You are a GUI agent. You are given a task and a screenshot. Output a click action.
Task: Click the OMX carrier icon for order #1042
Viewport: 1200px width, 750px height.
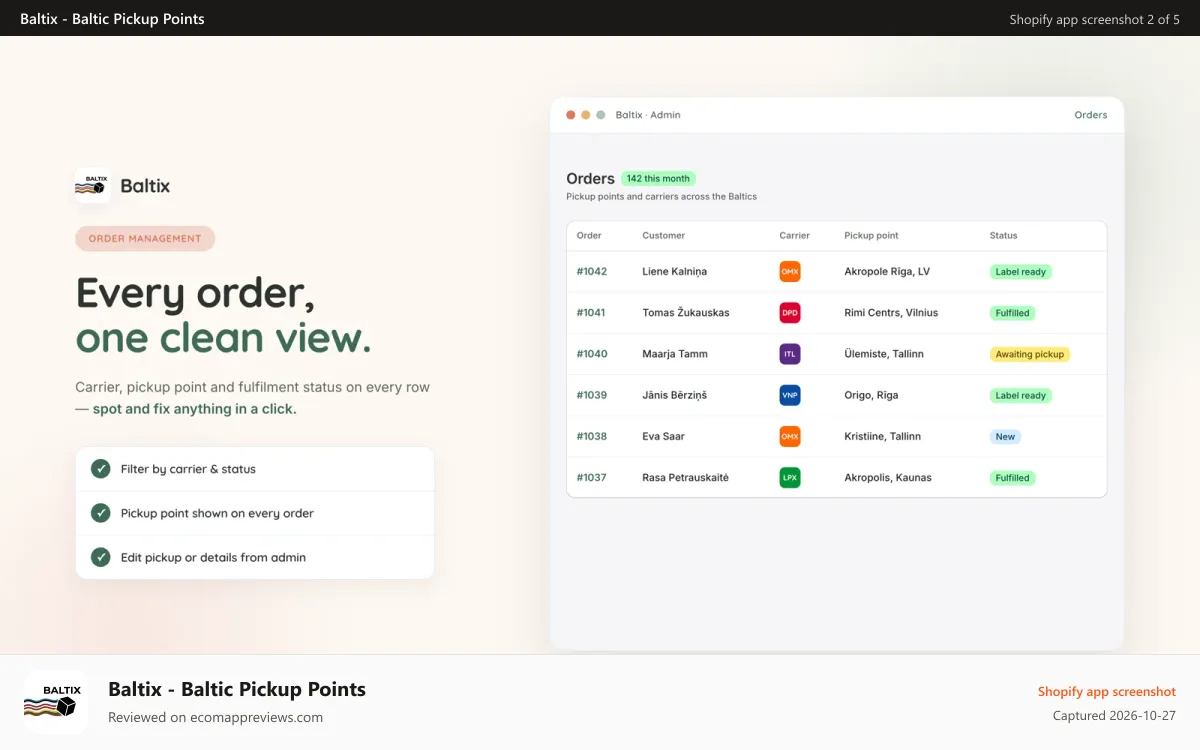(790, 272)
